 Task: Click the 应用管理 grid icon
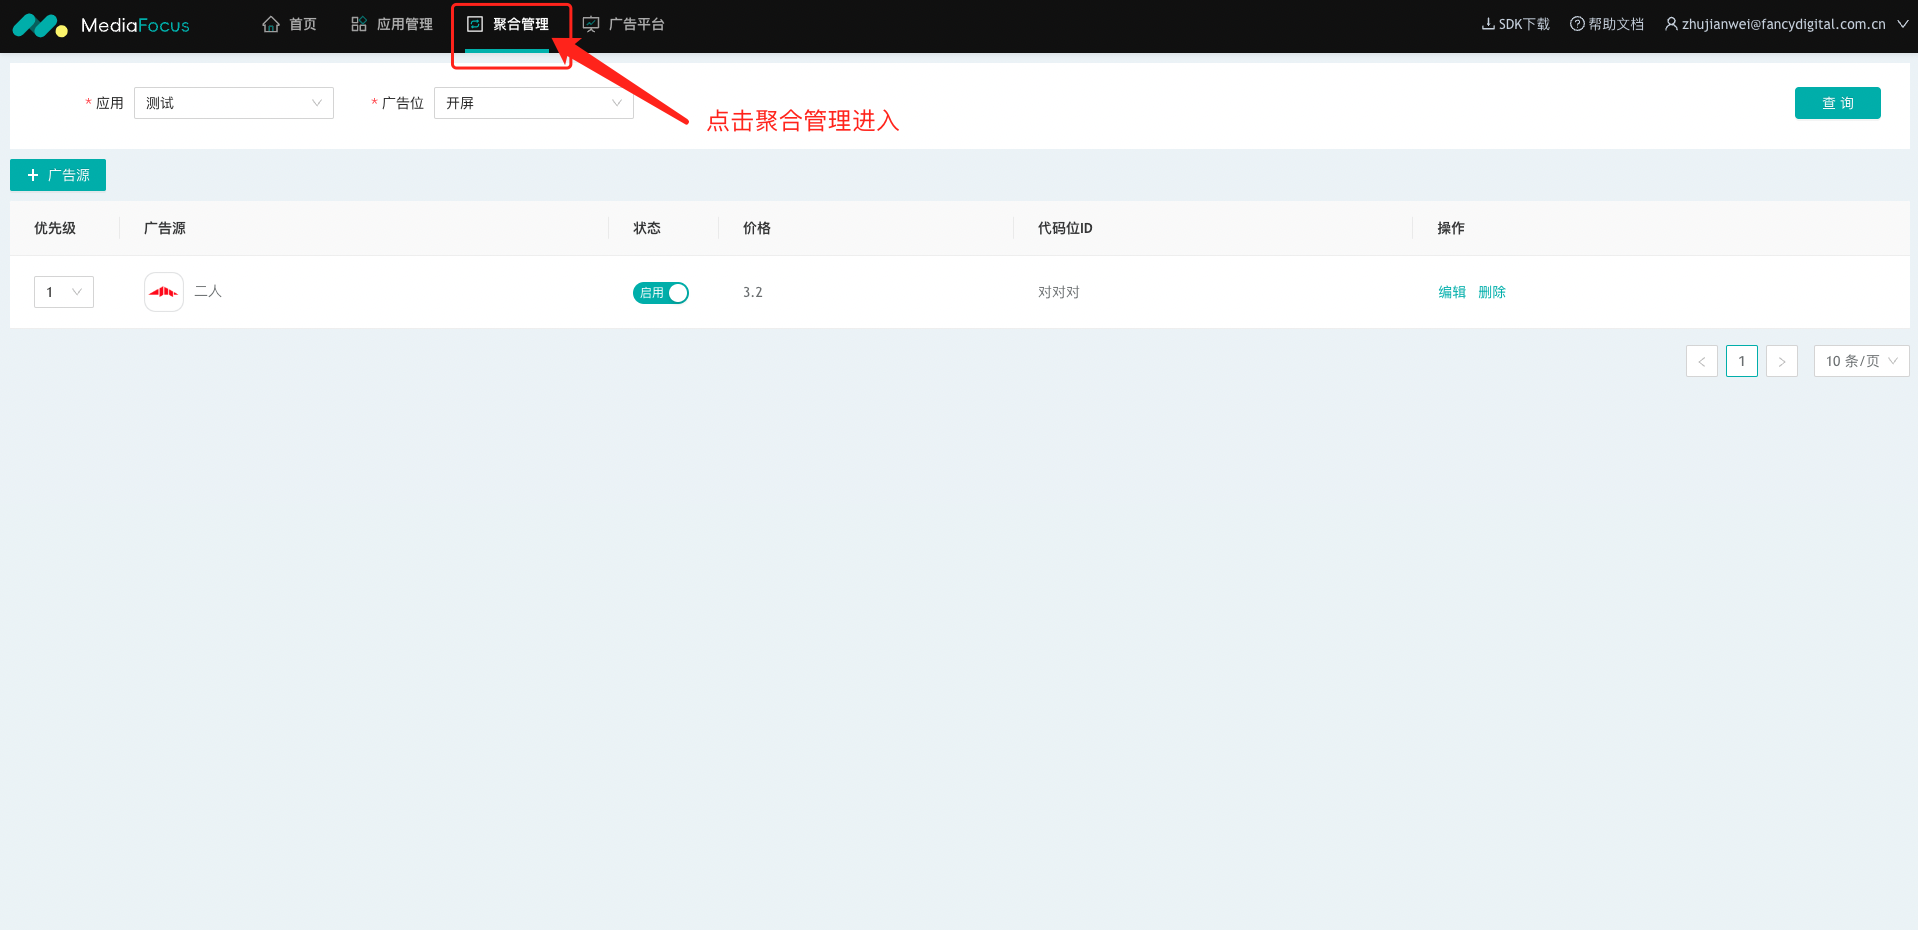[x=359, y=24]
